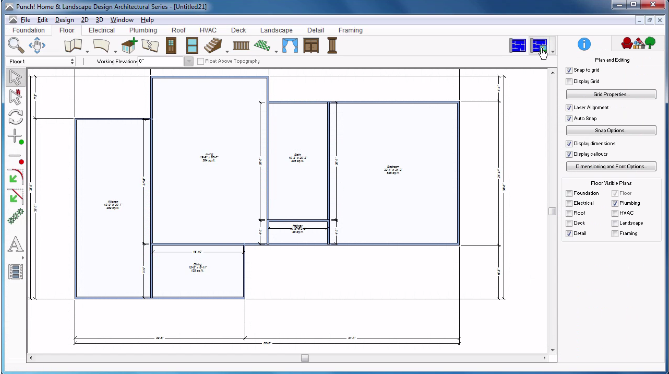Toggle Display dimensions checkbox
Viewport: 669px width, 374px height.
pyautogui.click(x=569, y=144)
